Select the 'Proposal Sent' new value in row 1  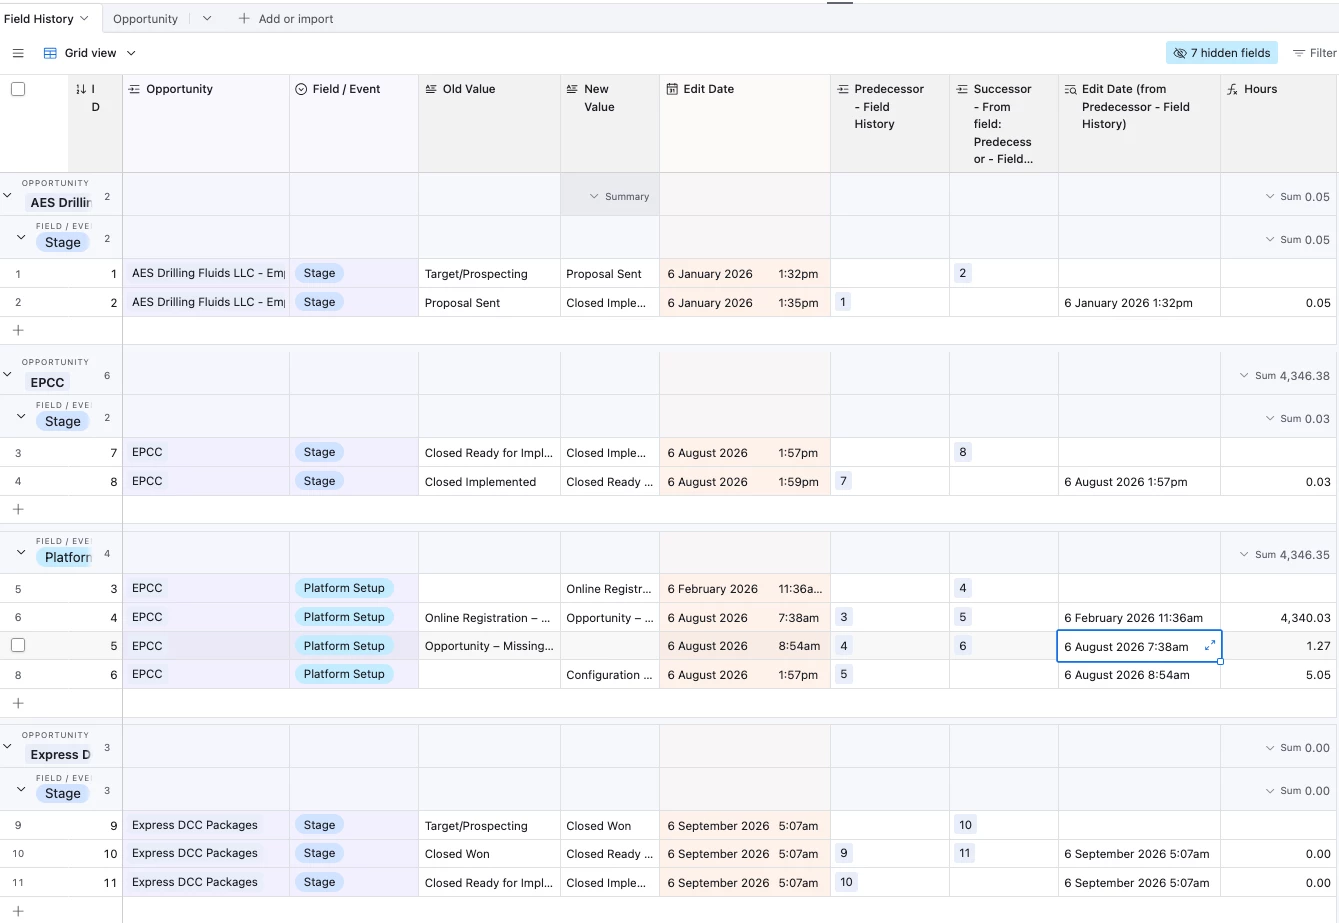click(x=610, y=274)
